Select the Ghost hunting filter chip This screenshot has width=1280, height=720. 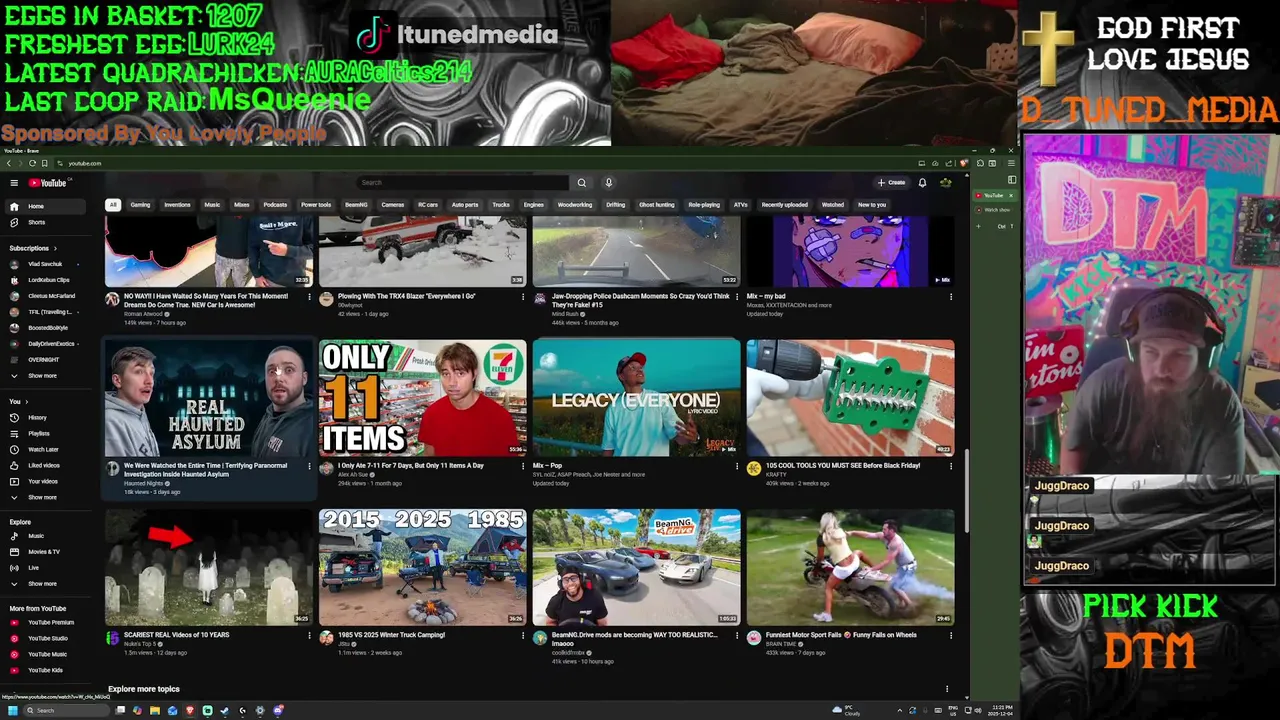coord(657,205)
